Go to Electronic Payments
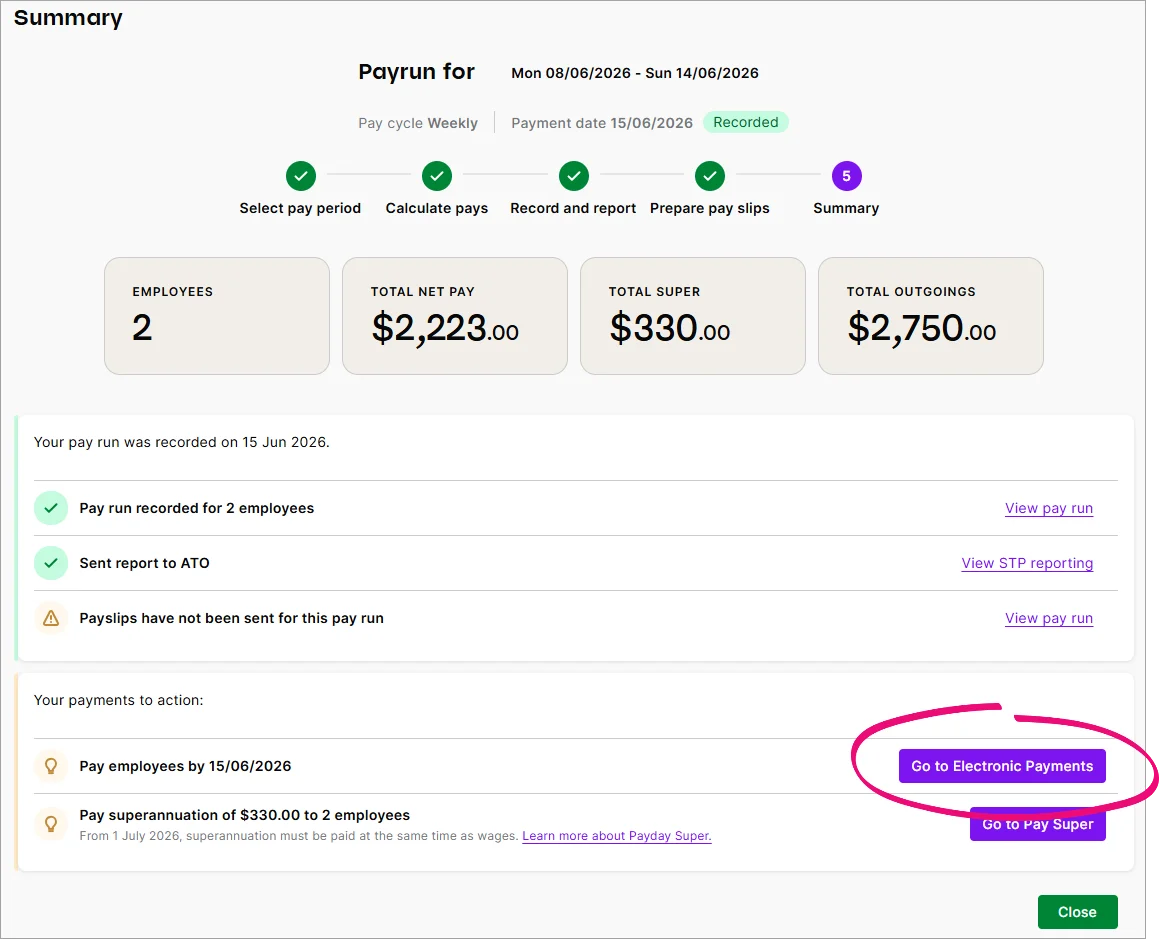 pyautogui.click(x=1003, y=766)
